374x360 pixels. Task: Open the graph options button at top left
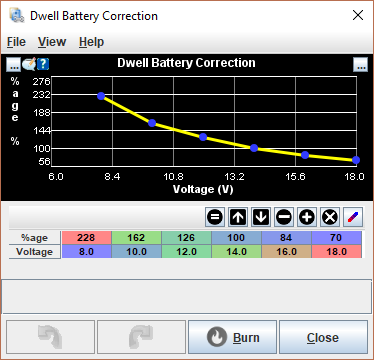pos(13,65)
